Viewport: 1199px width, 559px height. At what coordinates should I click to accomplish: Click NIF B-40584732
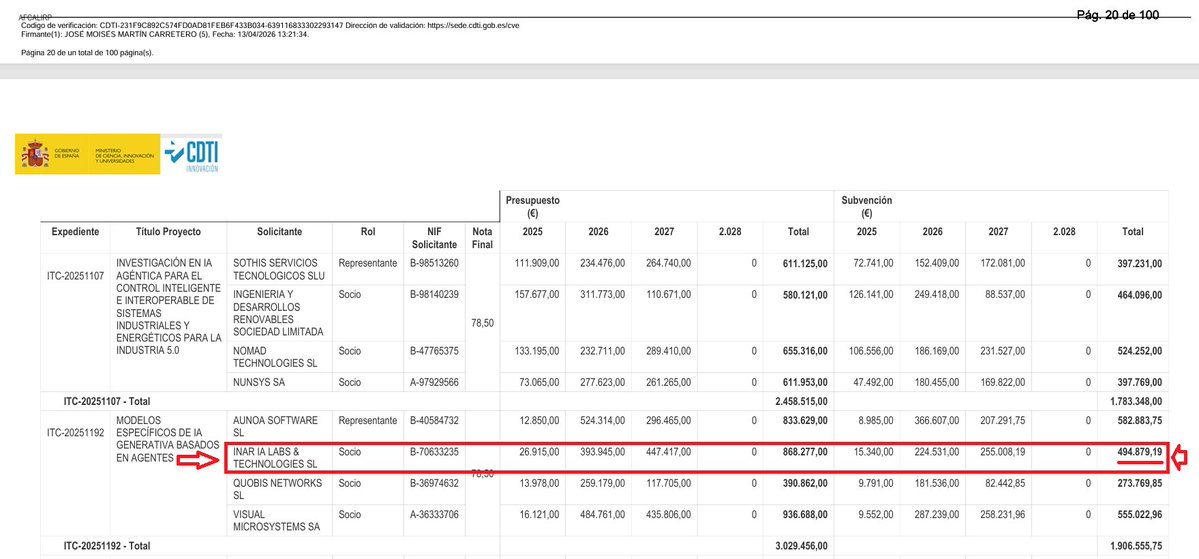pos(434,420)
